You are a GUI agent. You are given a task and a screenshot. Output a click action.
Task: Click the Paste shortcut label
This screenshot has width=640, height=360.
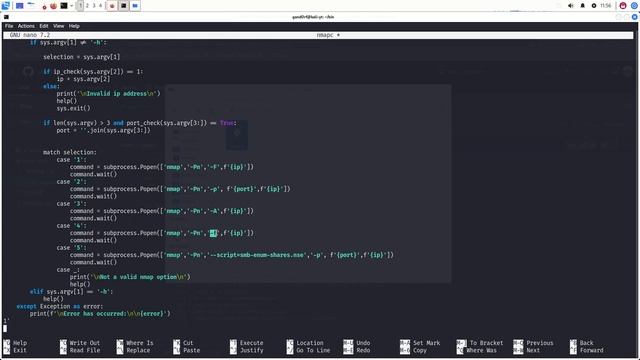191,350
